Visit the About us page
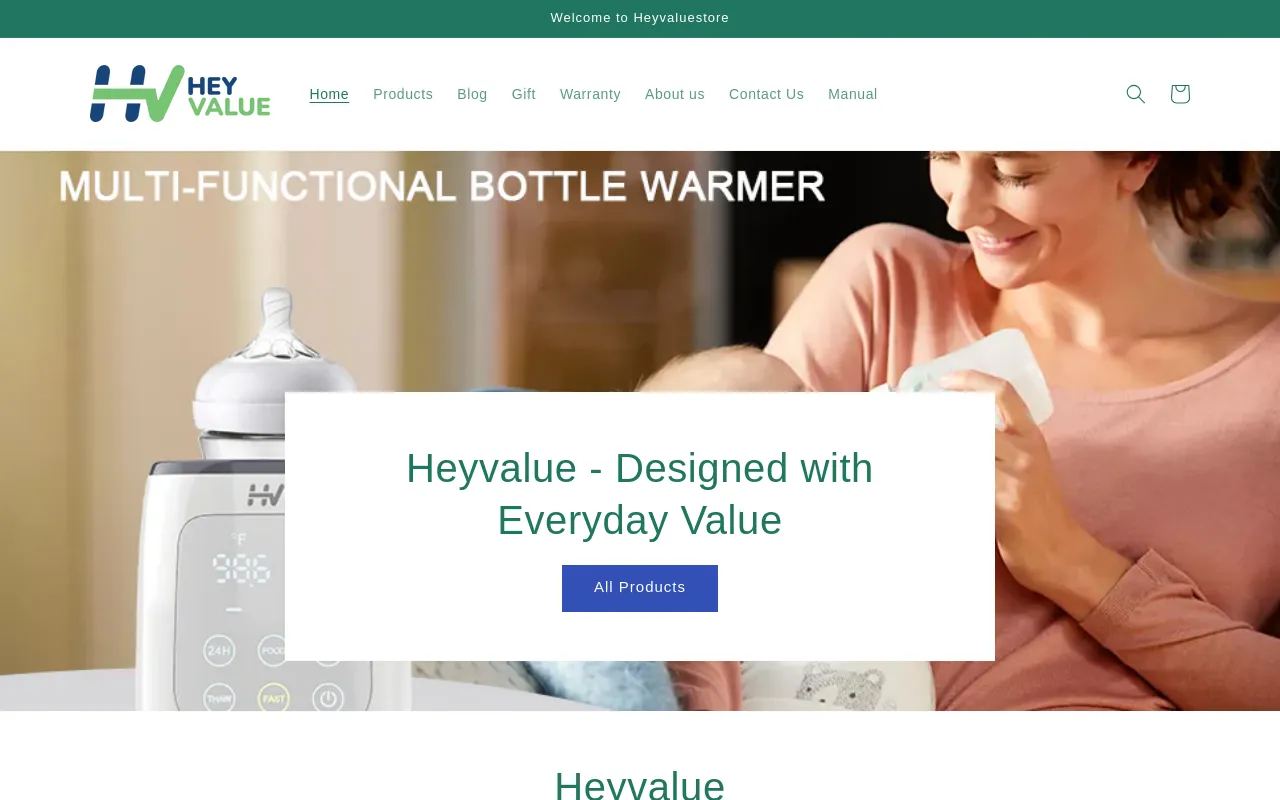Image resolution: width=1280 pixels, height=800 pixels. coord(675,94)
